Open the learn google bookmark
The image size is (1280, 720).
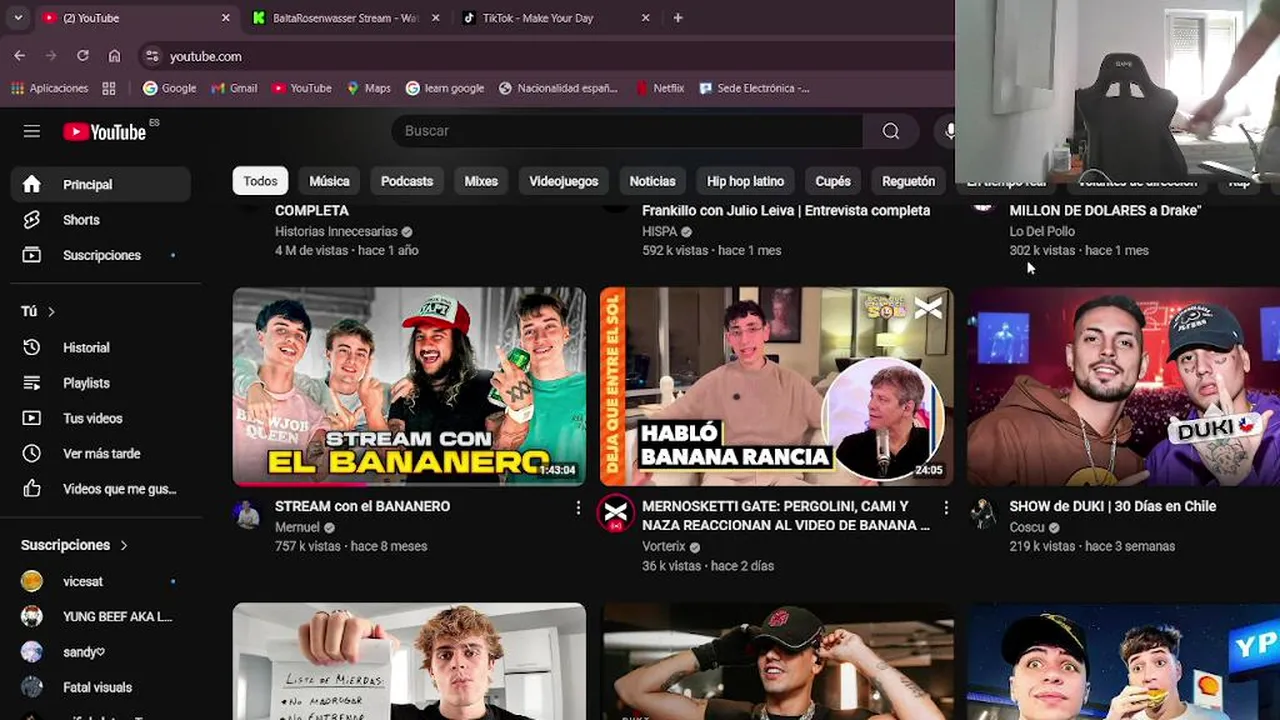445,88
